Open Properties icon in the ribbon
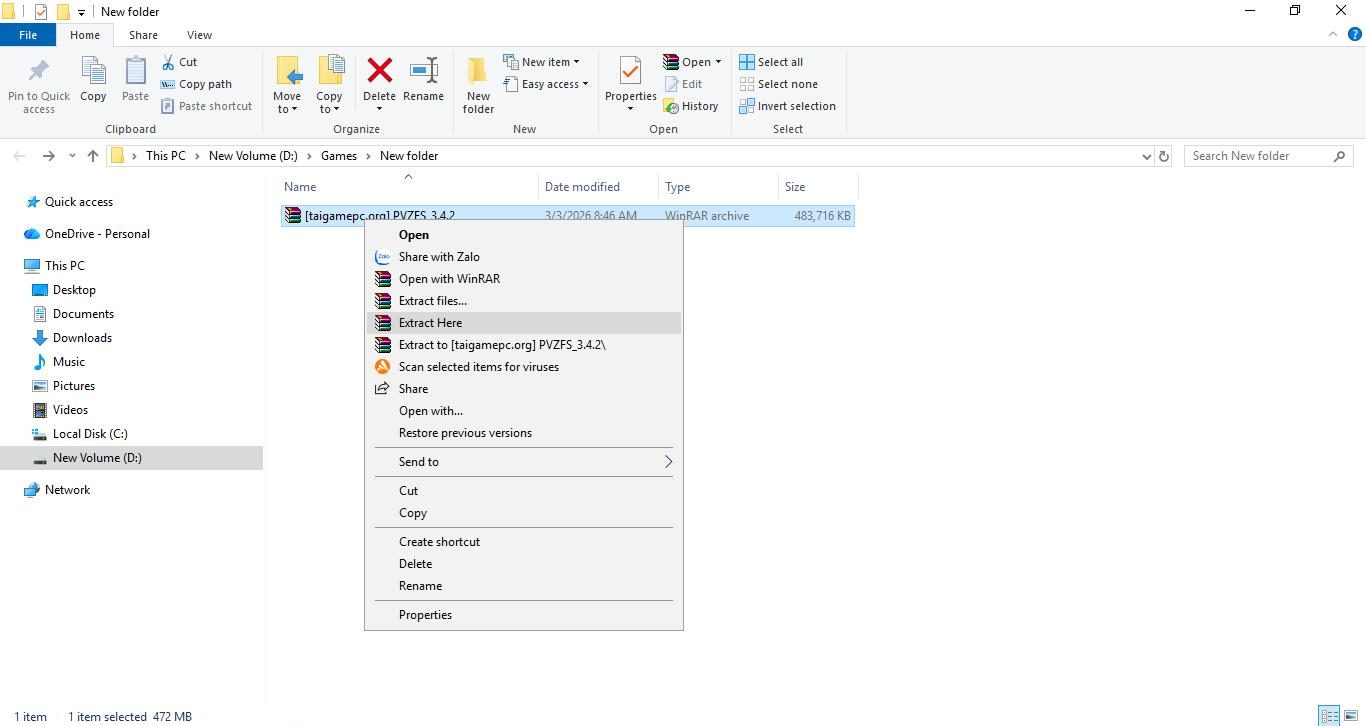 [x=630, y=74]
